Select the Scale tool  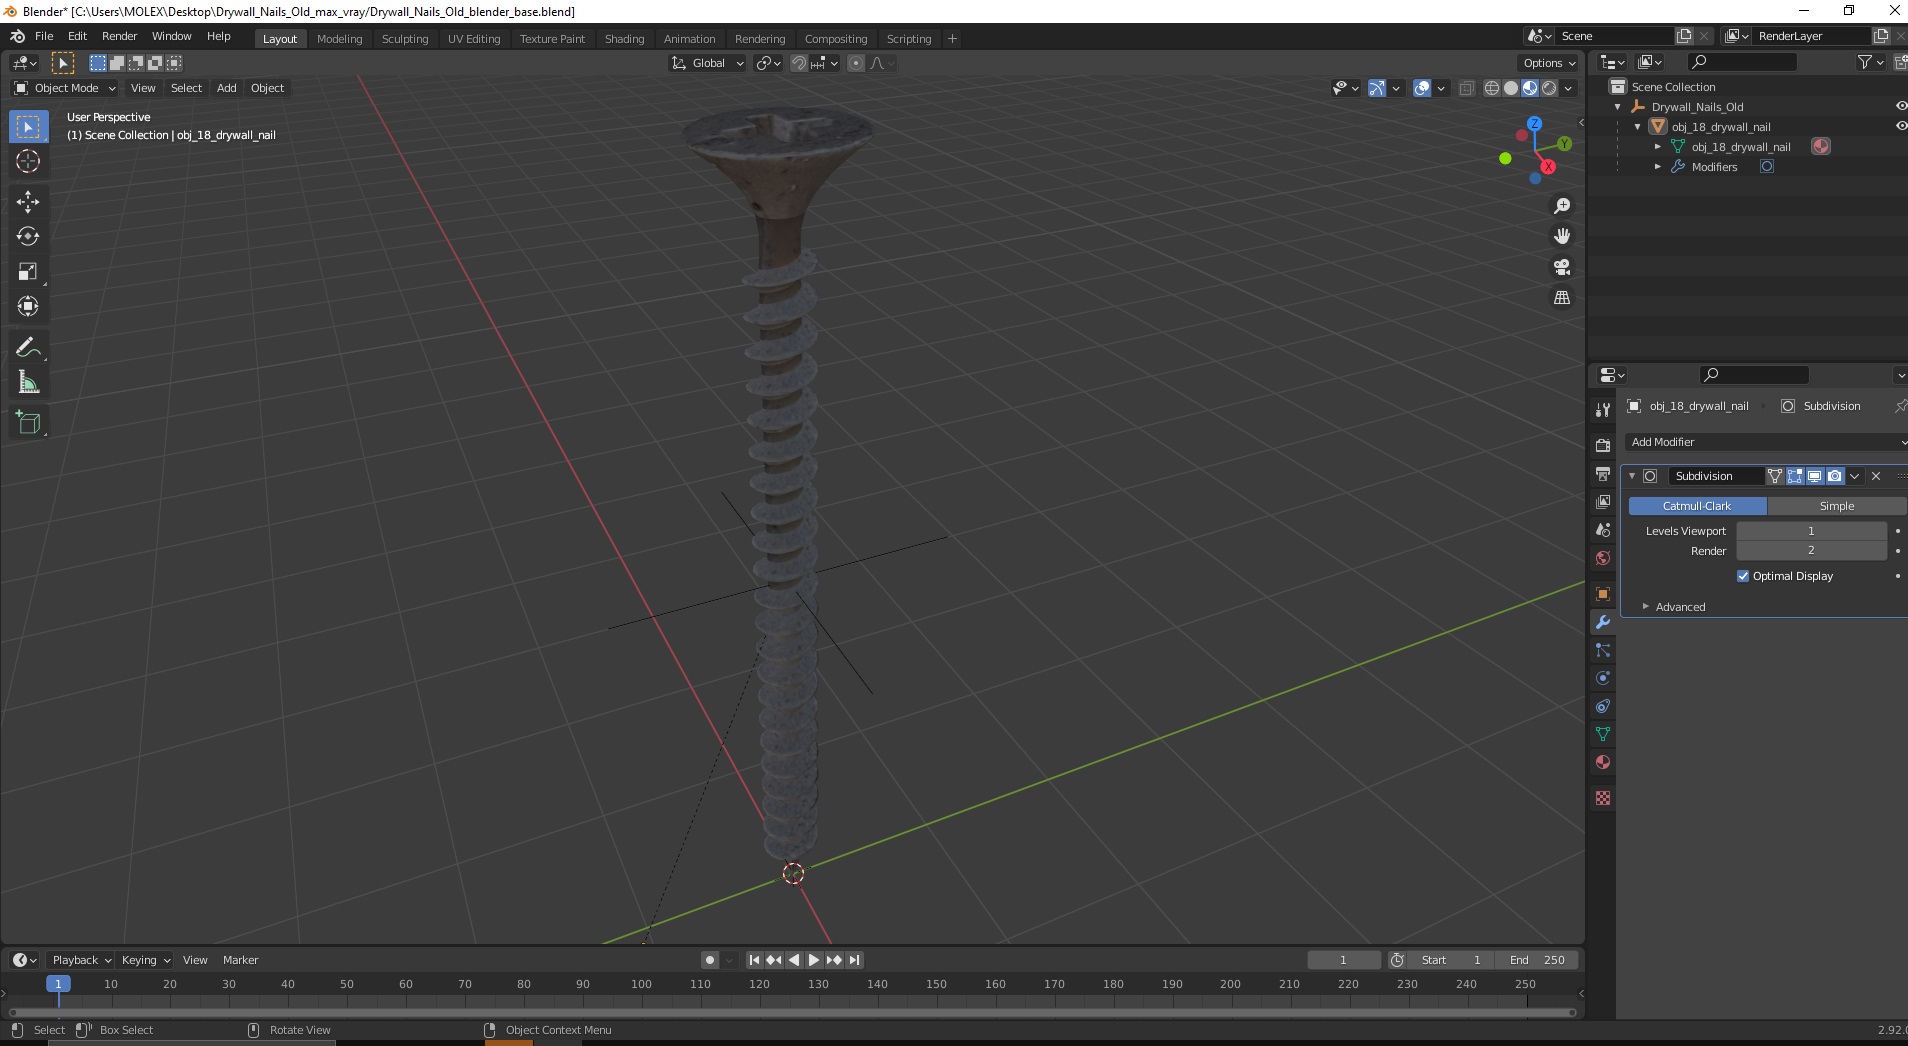pyautogui.click(x=28, y=271)
